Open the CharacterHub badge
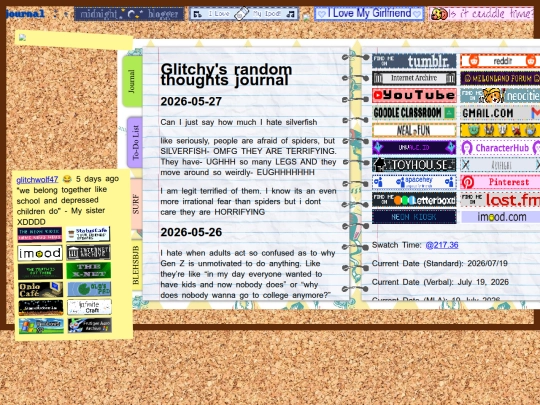The height and width of the screenshot is (405, 540). click(x=500, y=148)
